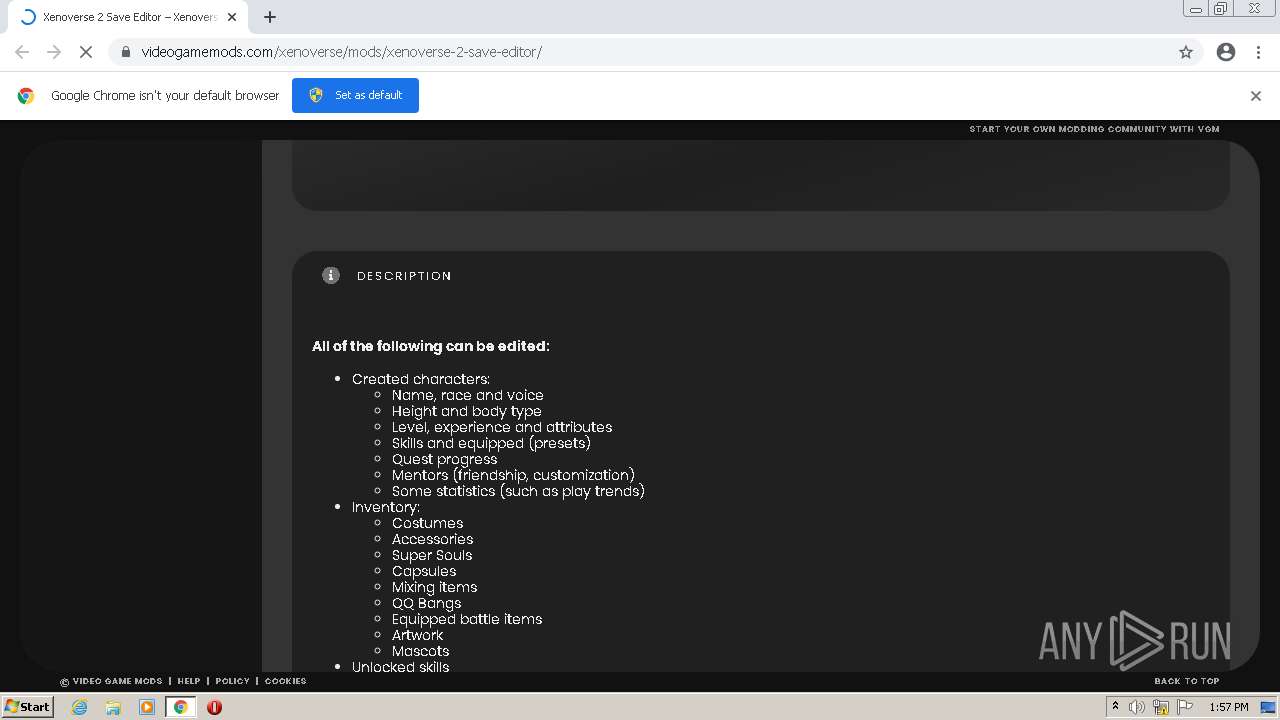Switch to Chrome taskbar icon
The image size is (1280, 720).
[x=181, y=707]
